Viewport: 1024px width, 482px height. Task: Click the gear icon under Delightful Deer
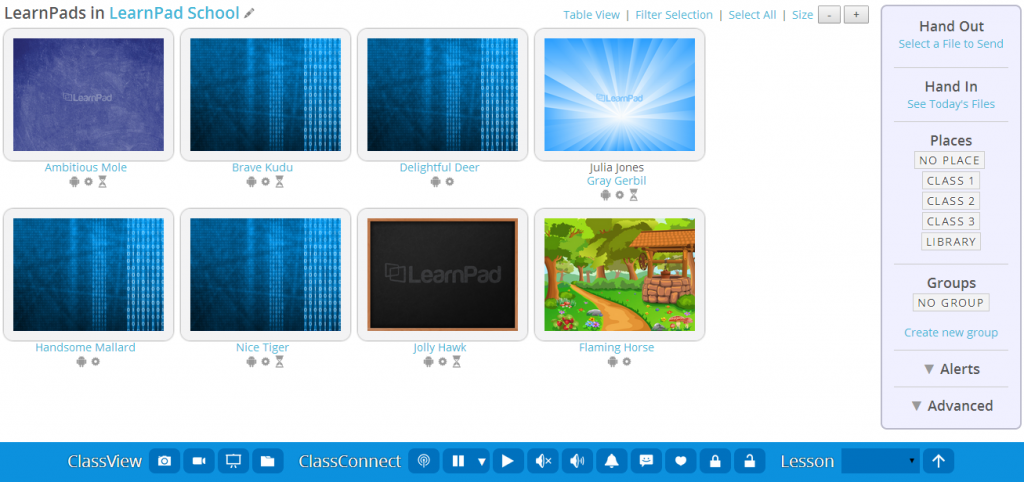[449, 182]
